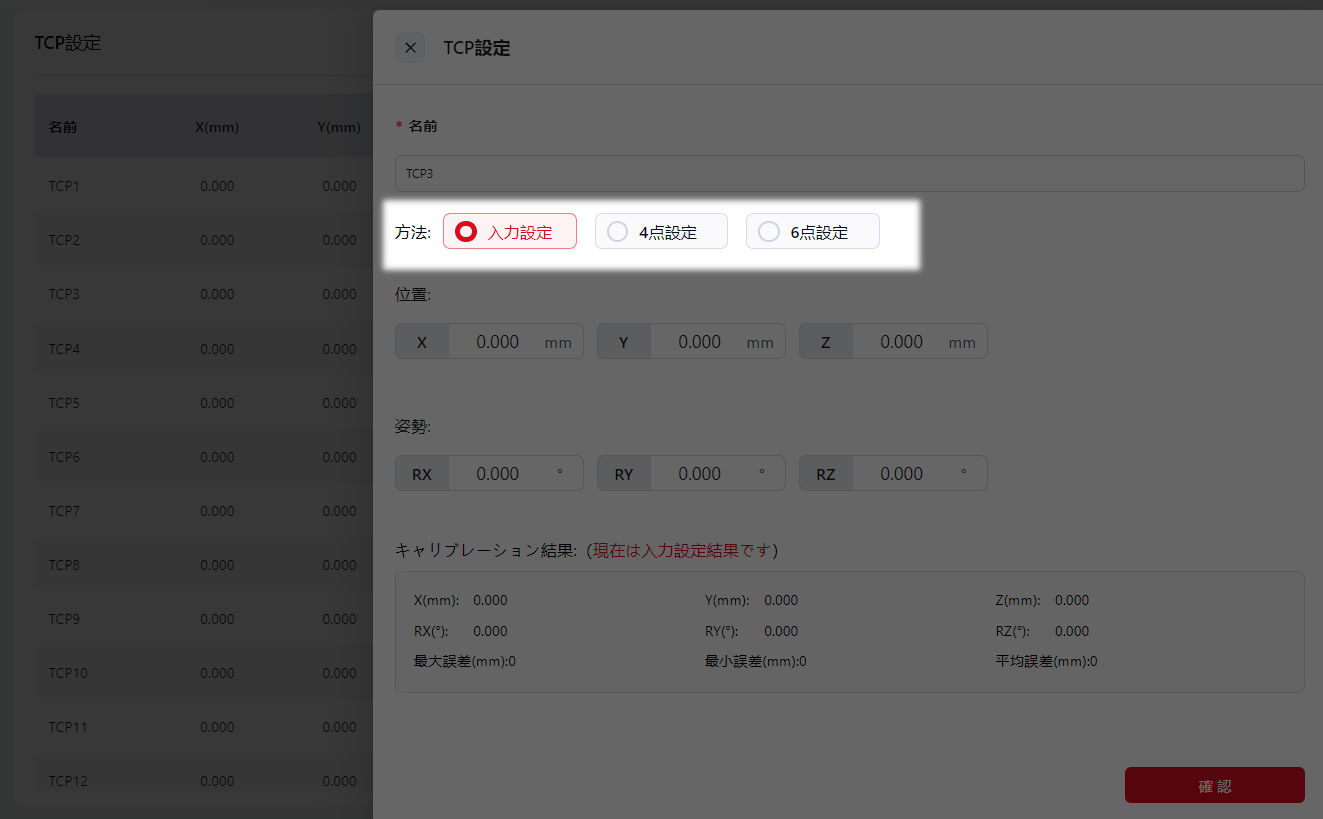Click the RY orientation input field
Screen dimensions: 1323x819
point(699,474)
